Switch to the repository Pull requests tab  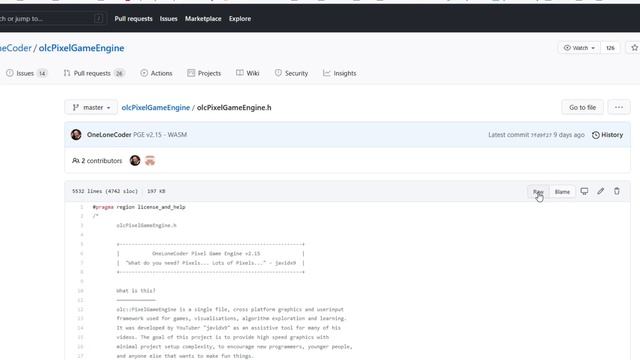tap(93, 73)
